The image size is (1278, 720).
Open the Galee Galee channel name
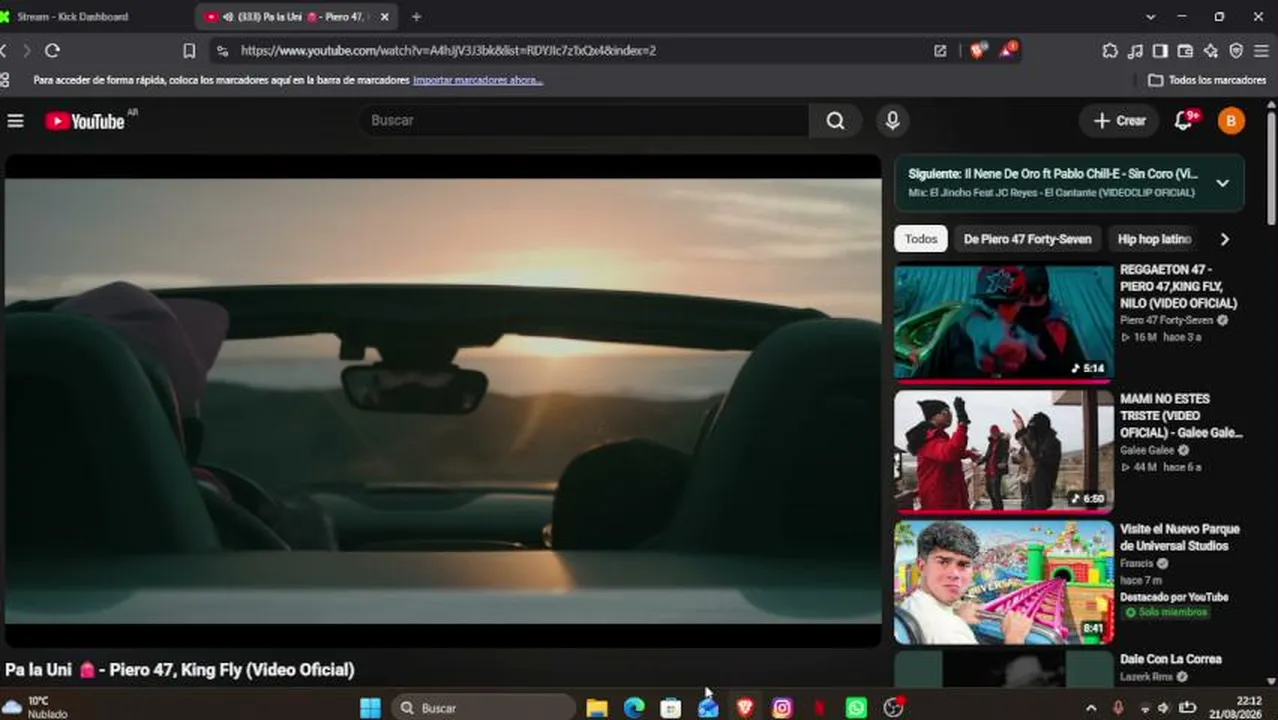(x=1147, y=450)
